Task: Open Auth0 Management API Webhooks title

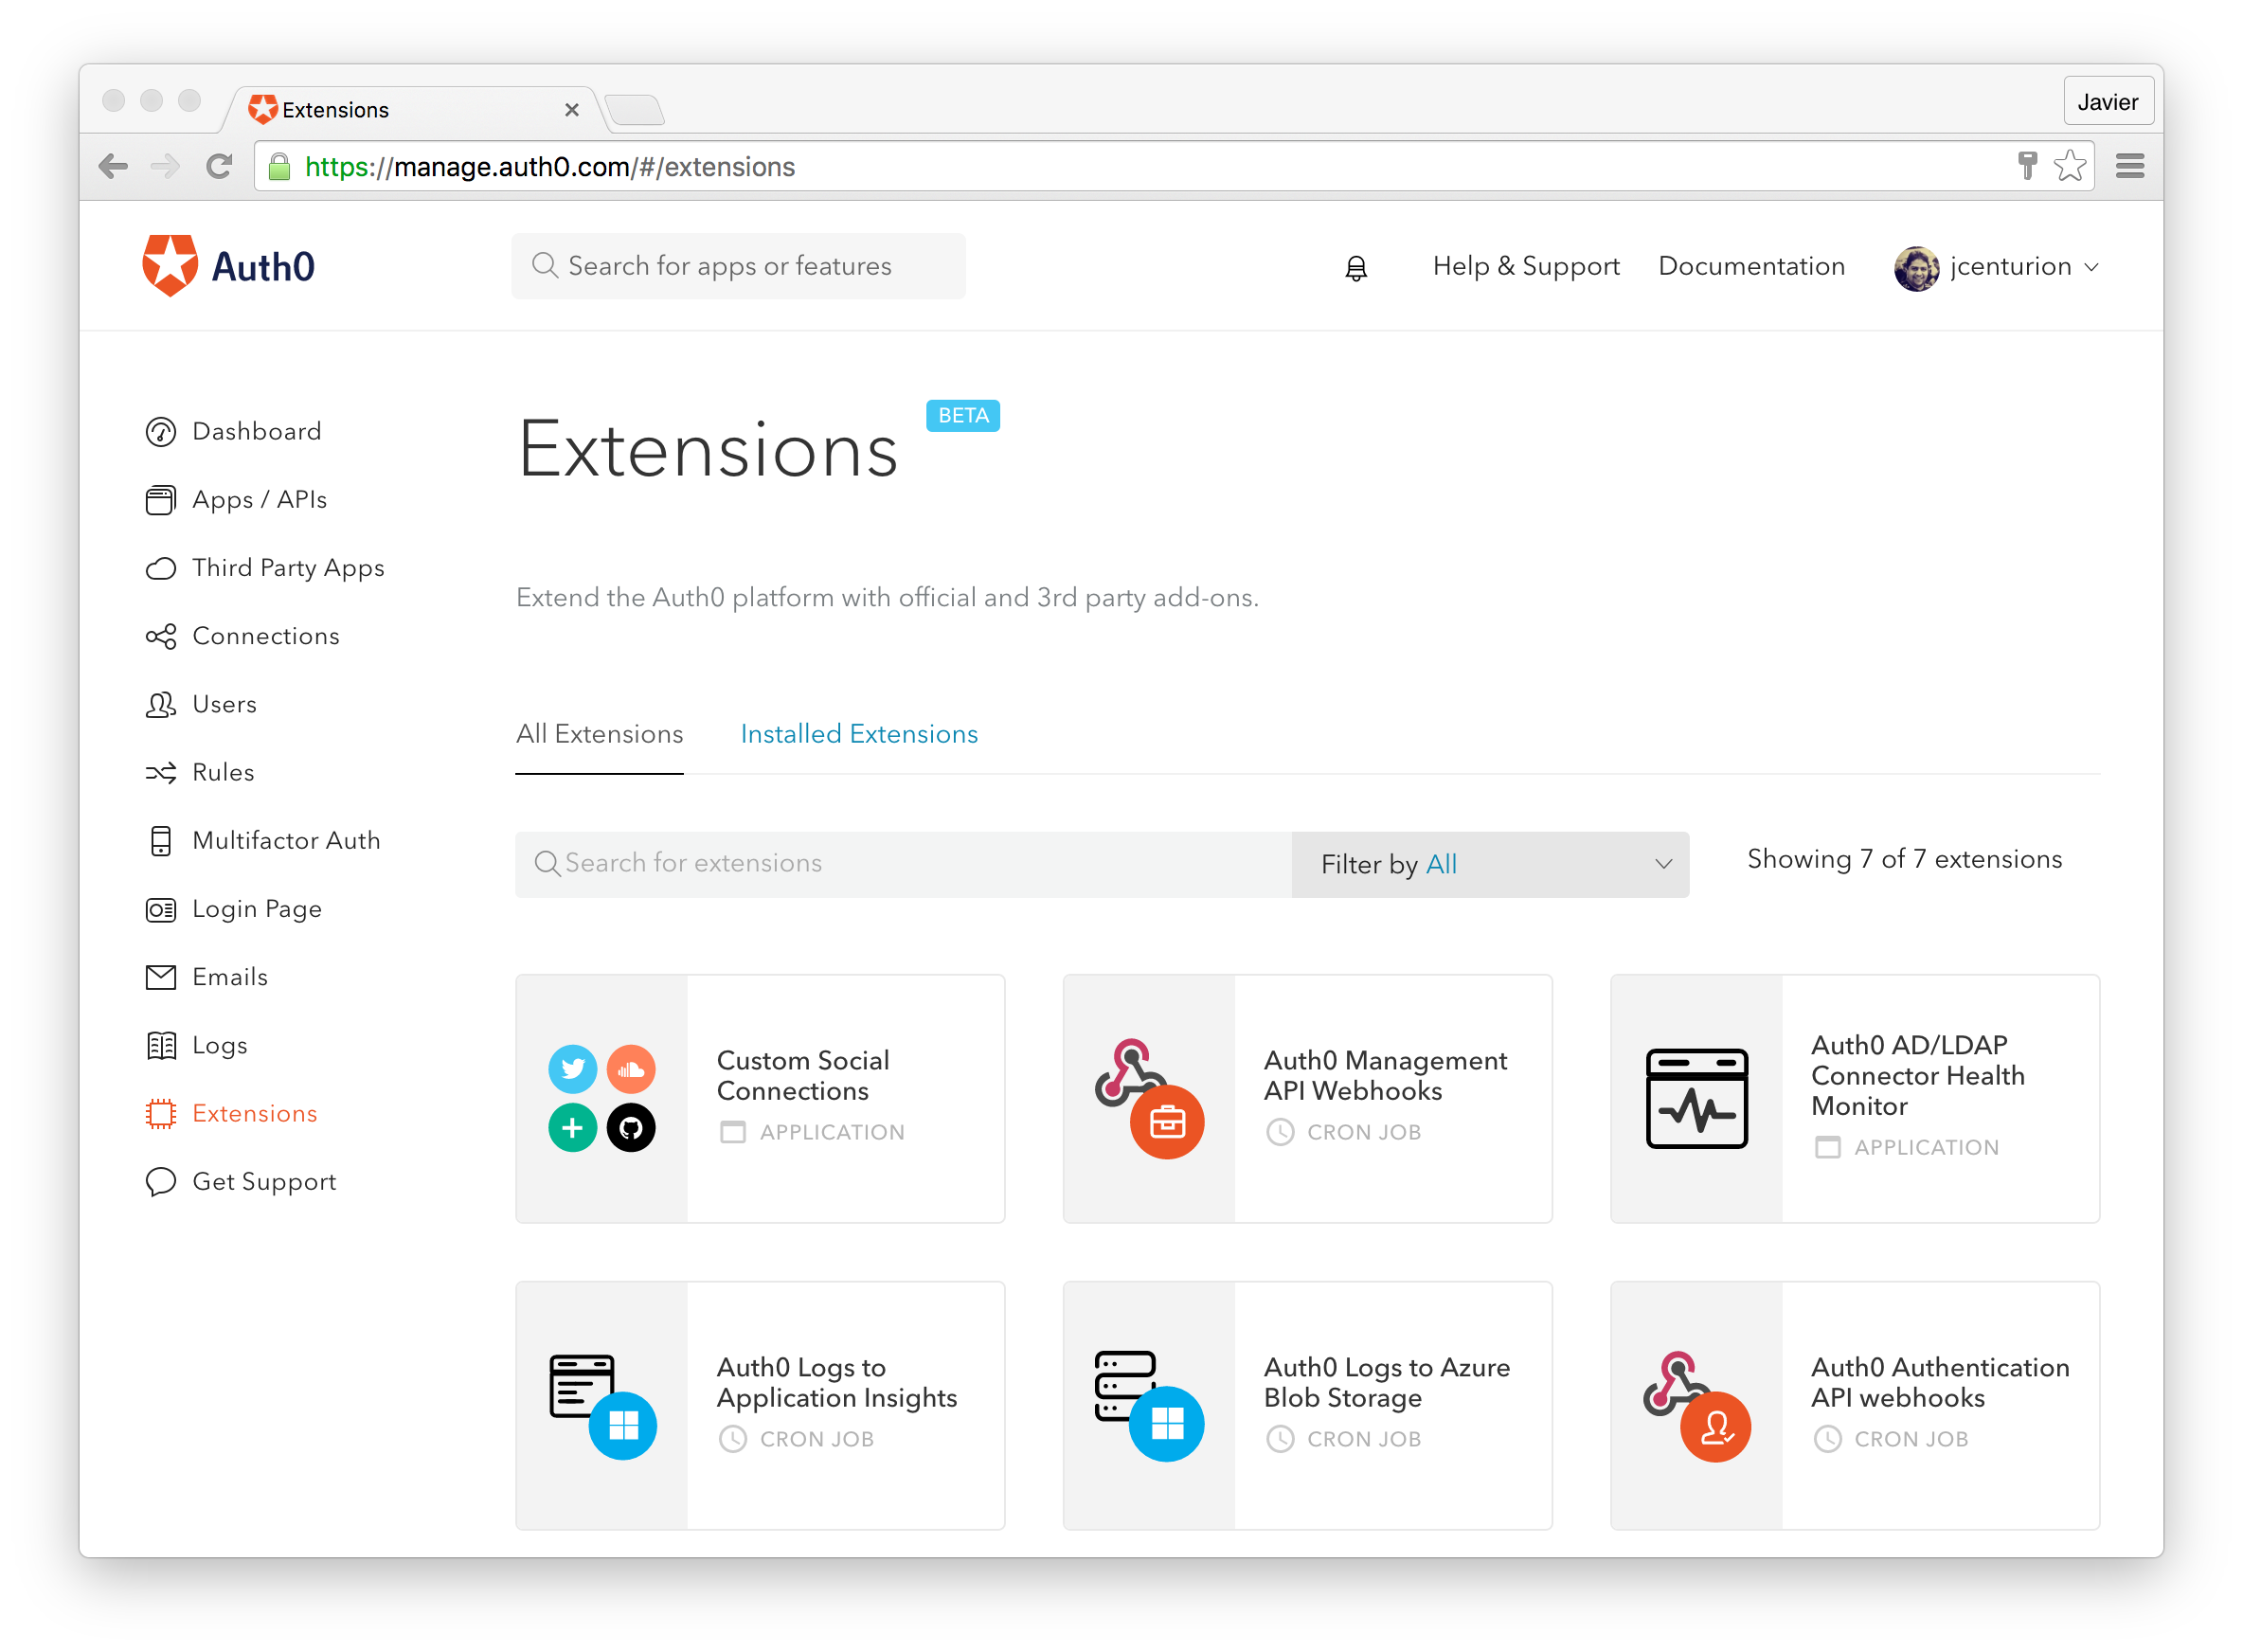Action: [1384, 1075]
